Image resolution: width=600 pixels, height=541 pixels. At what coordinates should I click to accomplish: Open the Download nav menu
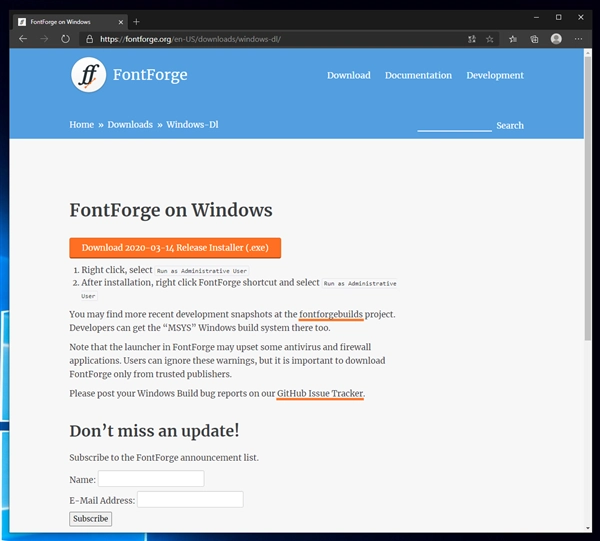(x=349, y=75)
